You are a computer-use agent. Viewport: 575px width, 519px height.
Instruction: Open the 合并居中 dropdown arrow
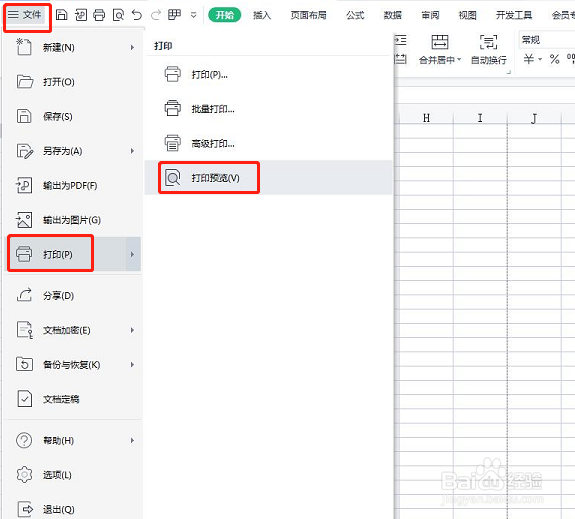459,59
